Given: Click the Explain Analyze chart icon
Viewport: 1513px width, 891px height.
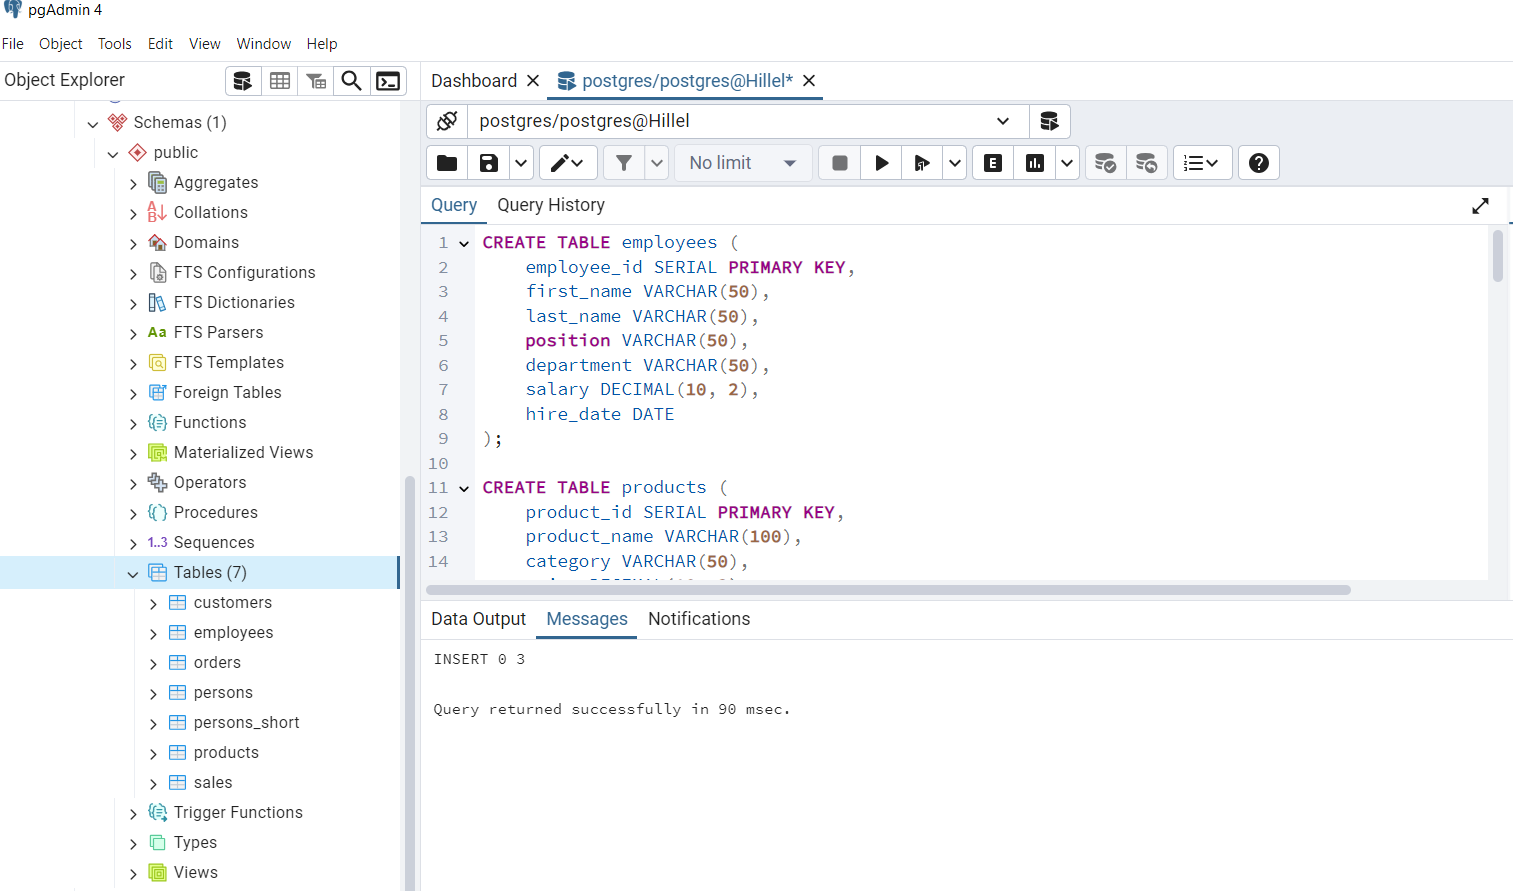Looking at the screenshot, I should 1034,162.
